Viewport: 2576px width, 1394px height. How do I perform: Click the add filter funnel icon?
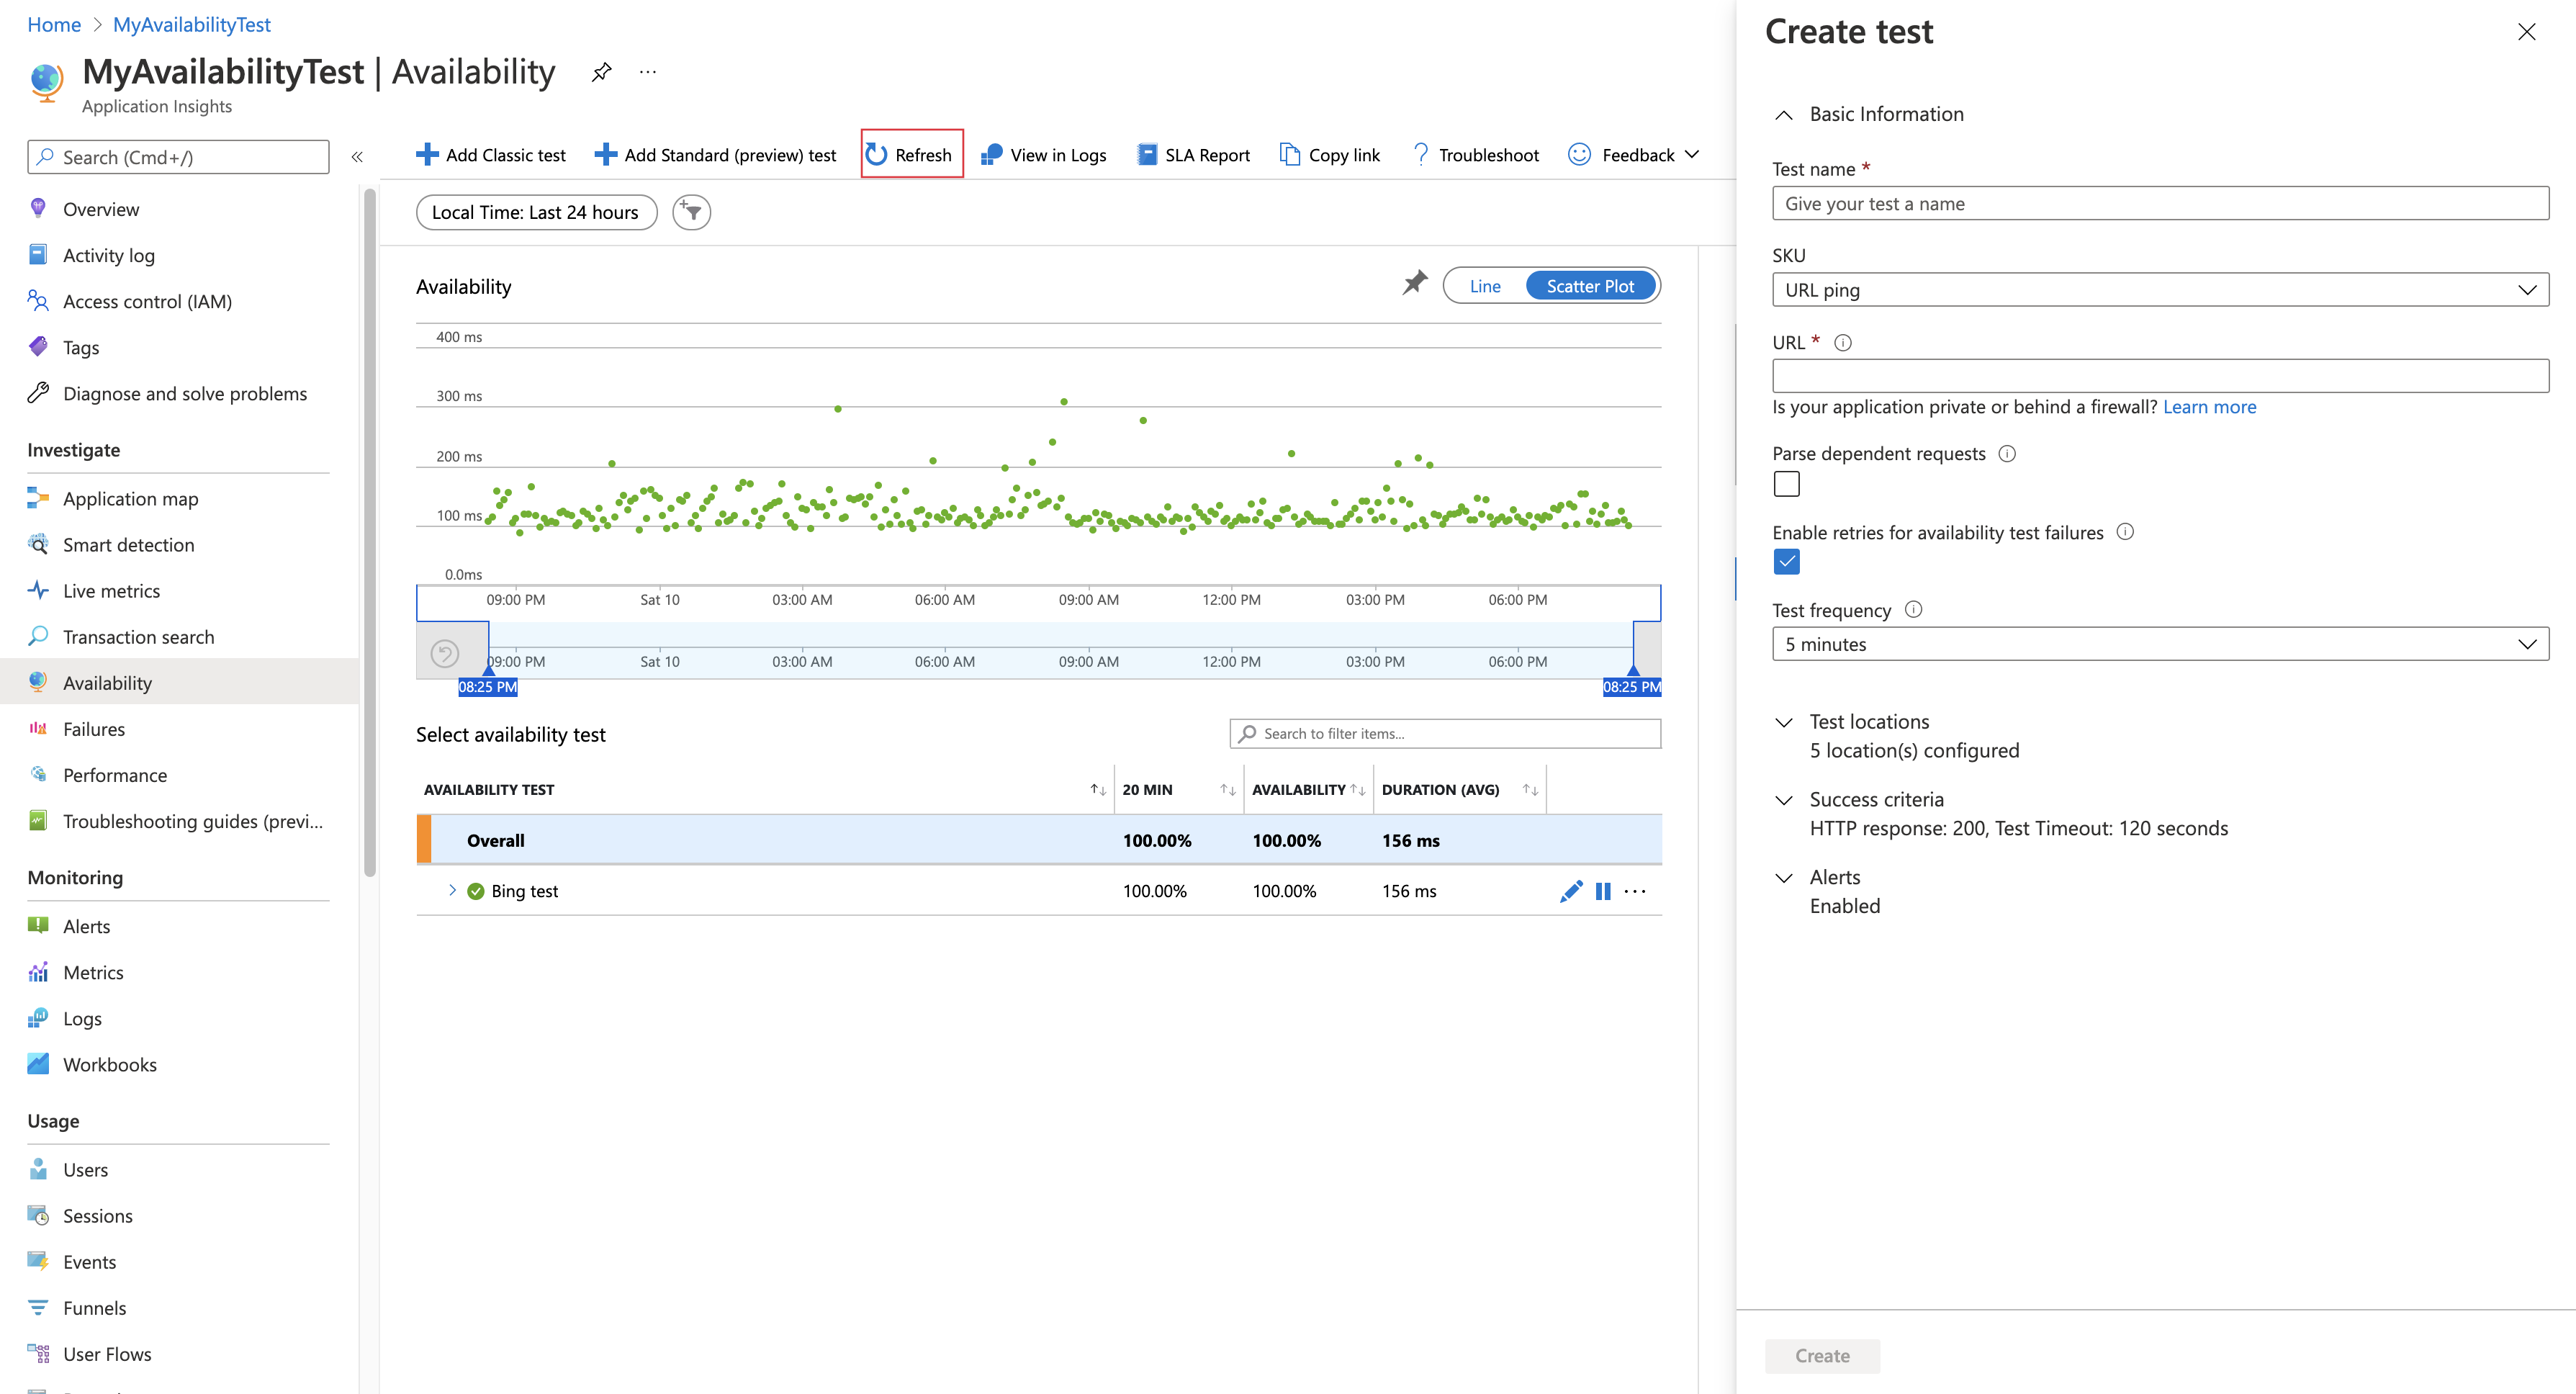(691, 212)
